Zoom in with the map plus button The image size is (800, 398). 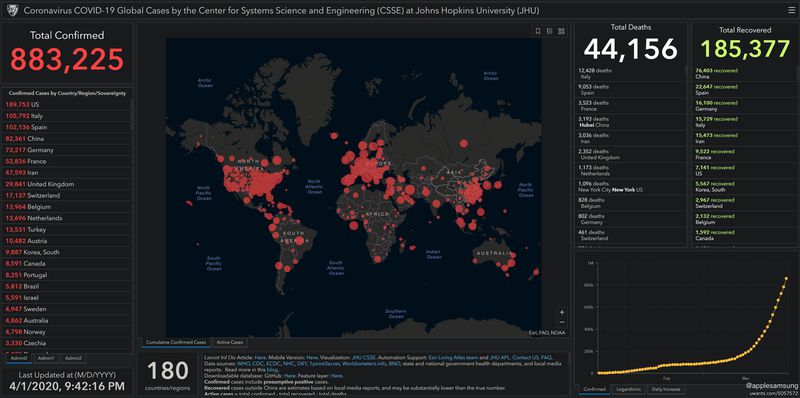coord(562,312)
